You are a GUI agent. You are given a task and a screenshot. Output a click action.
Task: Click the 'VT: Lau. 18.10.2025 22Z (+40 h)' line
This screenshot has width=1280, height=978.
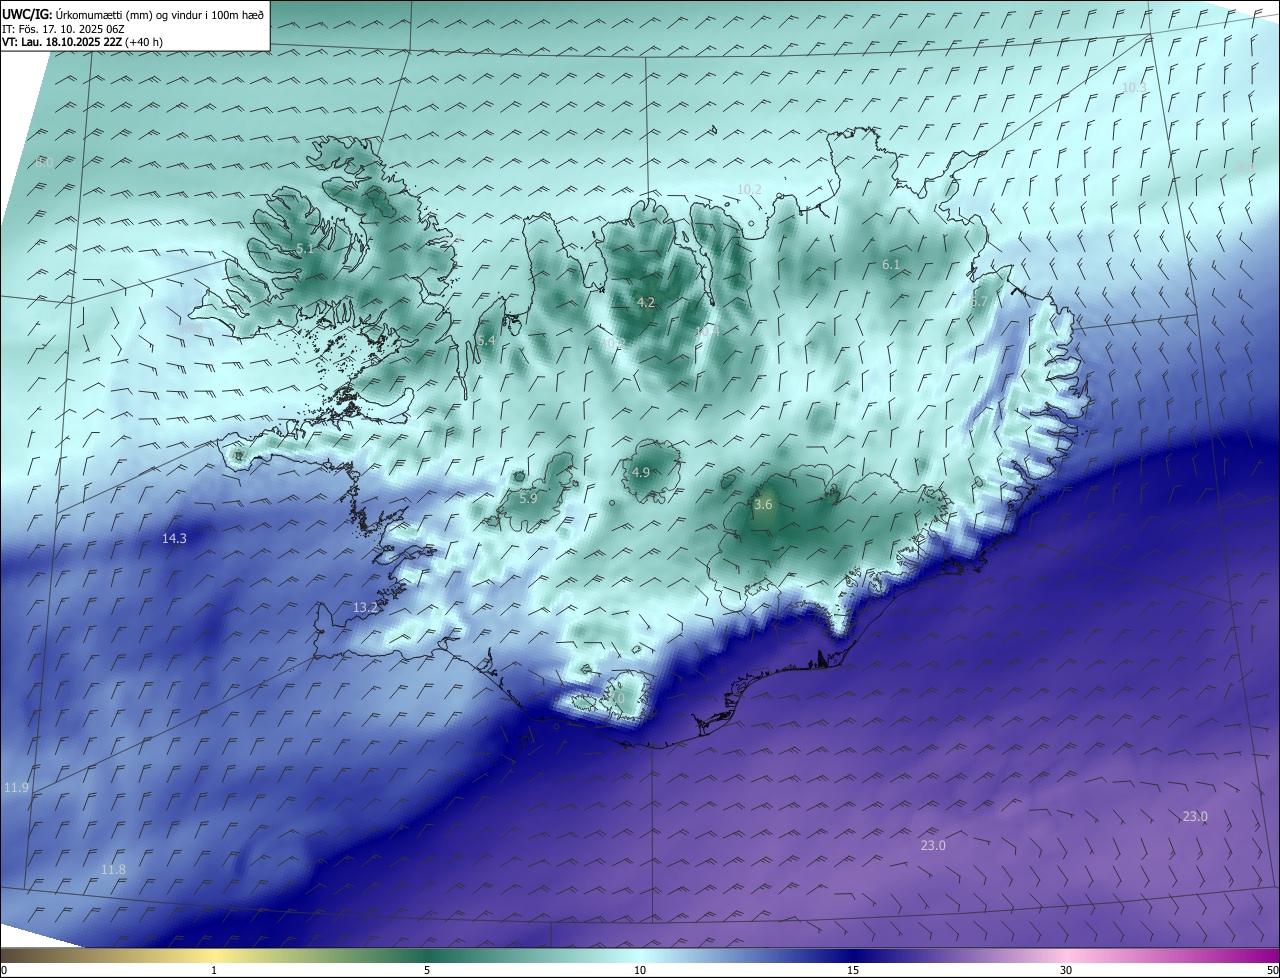pos(83,42)
